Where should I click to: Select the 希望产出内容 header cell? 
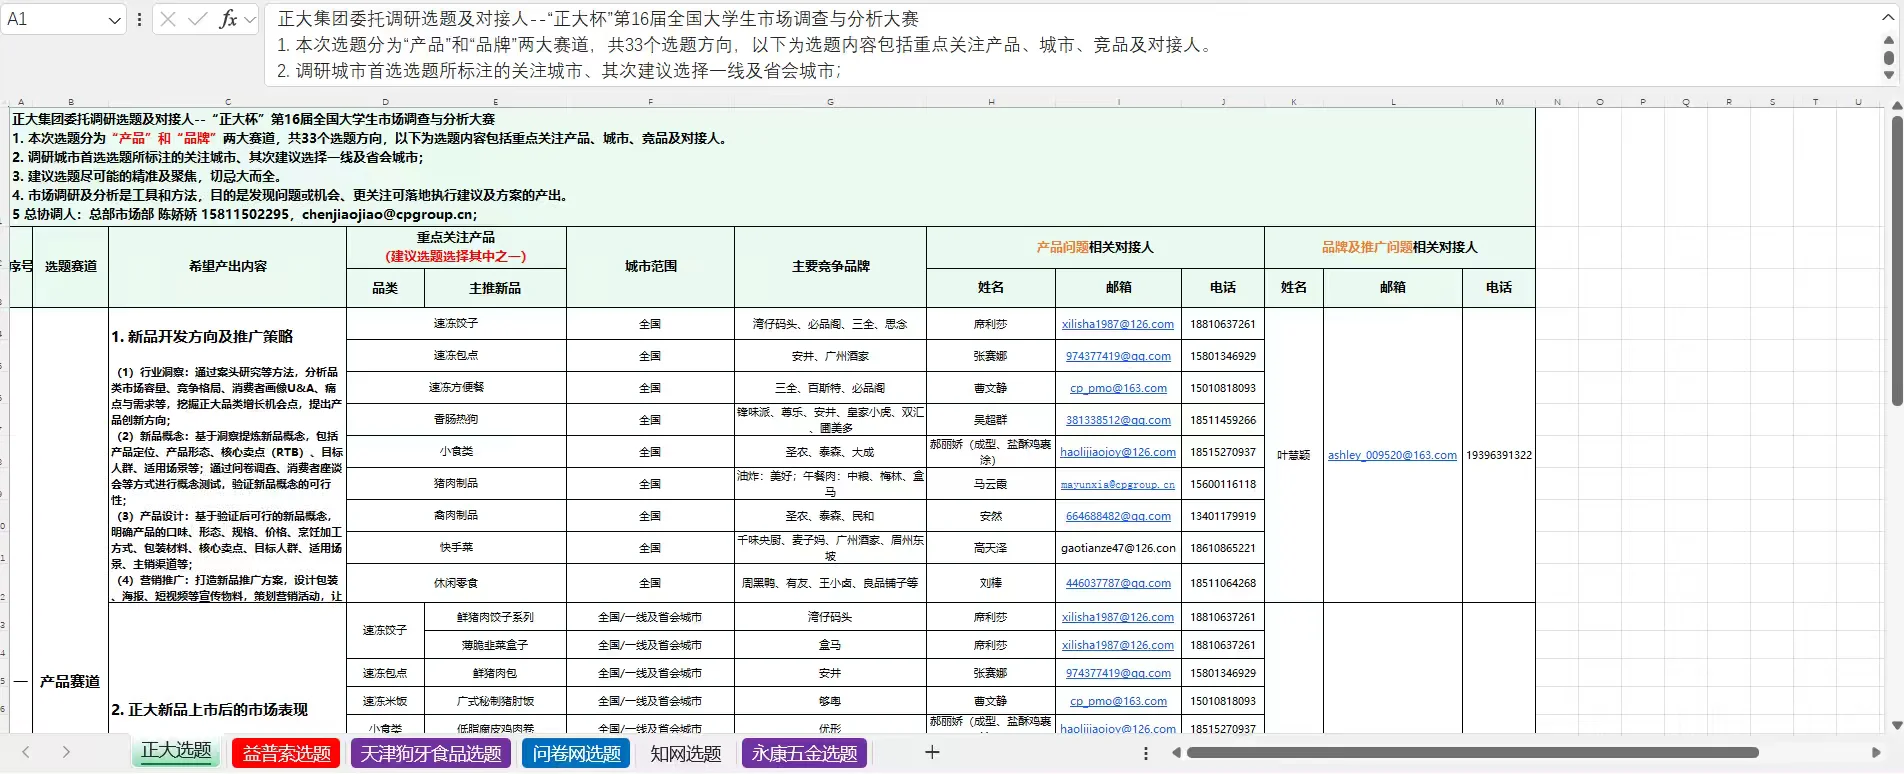tap(228, 266)
